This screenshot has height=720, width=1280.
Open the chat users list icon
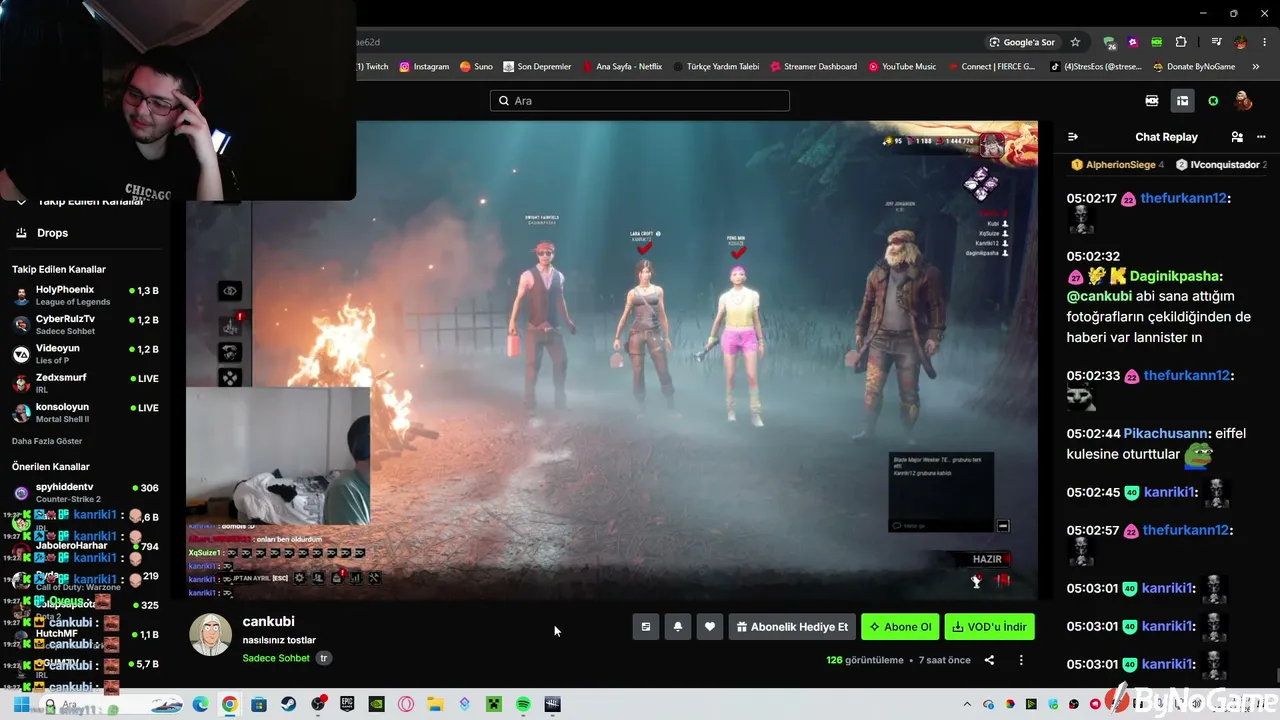pos(1237,137)
